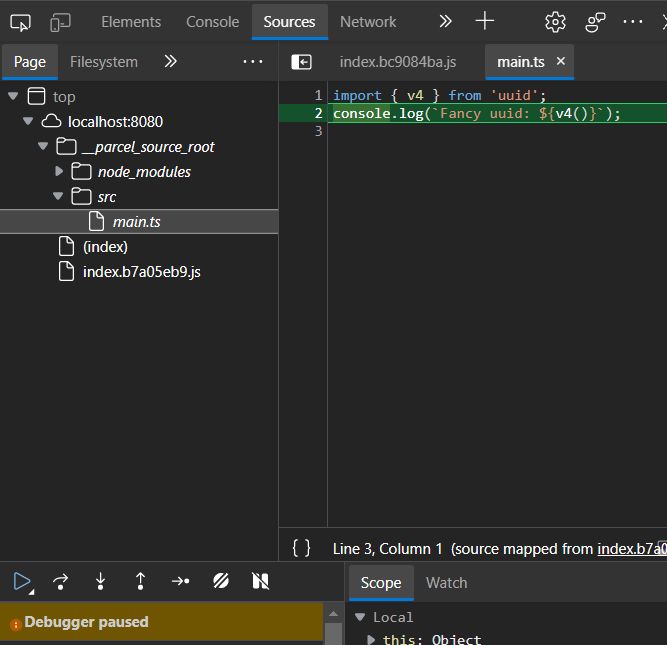
Task: Show more DevTools tabs chevron
Action: coord(445,21)
